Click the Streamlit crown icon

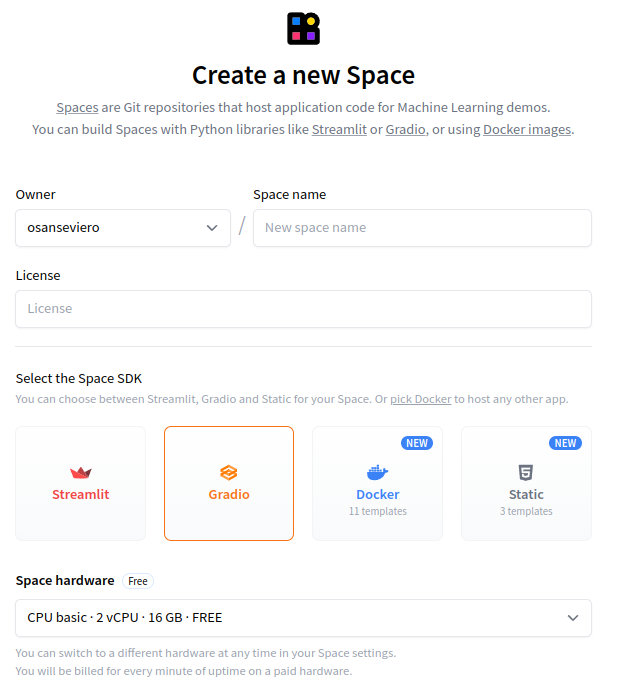pyautogui.click(x=81, y=473)
